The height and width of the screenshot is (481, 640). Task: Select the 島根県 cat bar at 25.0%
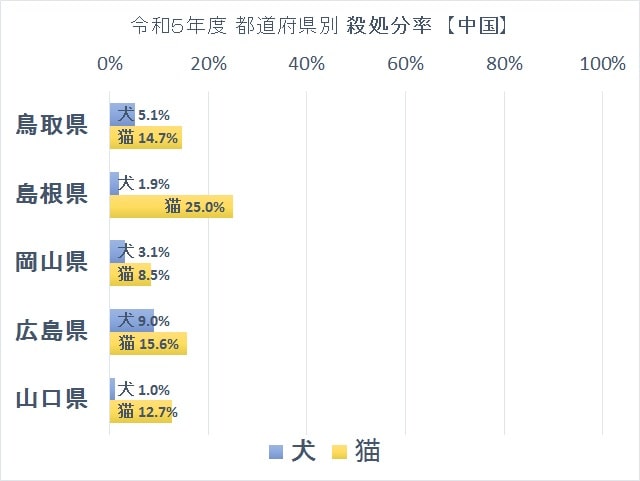click(x=171, y=207)
